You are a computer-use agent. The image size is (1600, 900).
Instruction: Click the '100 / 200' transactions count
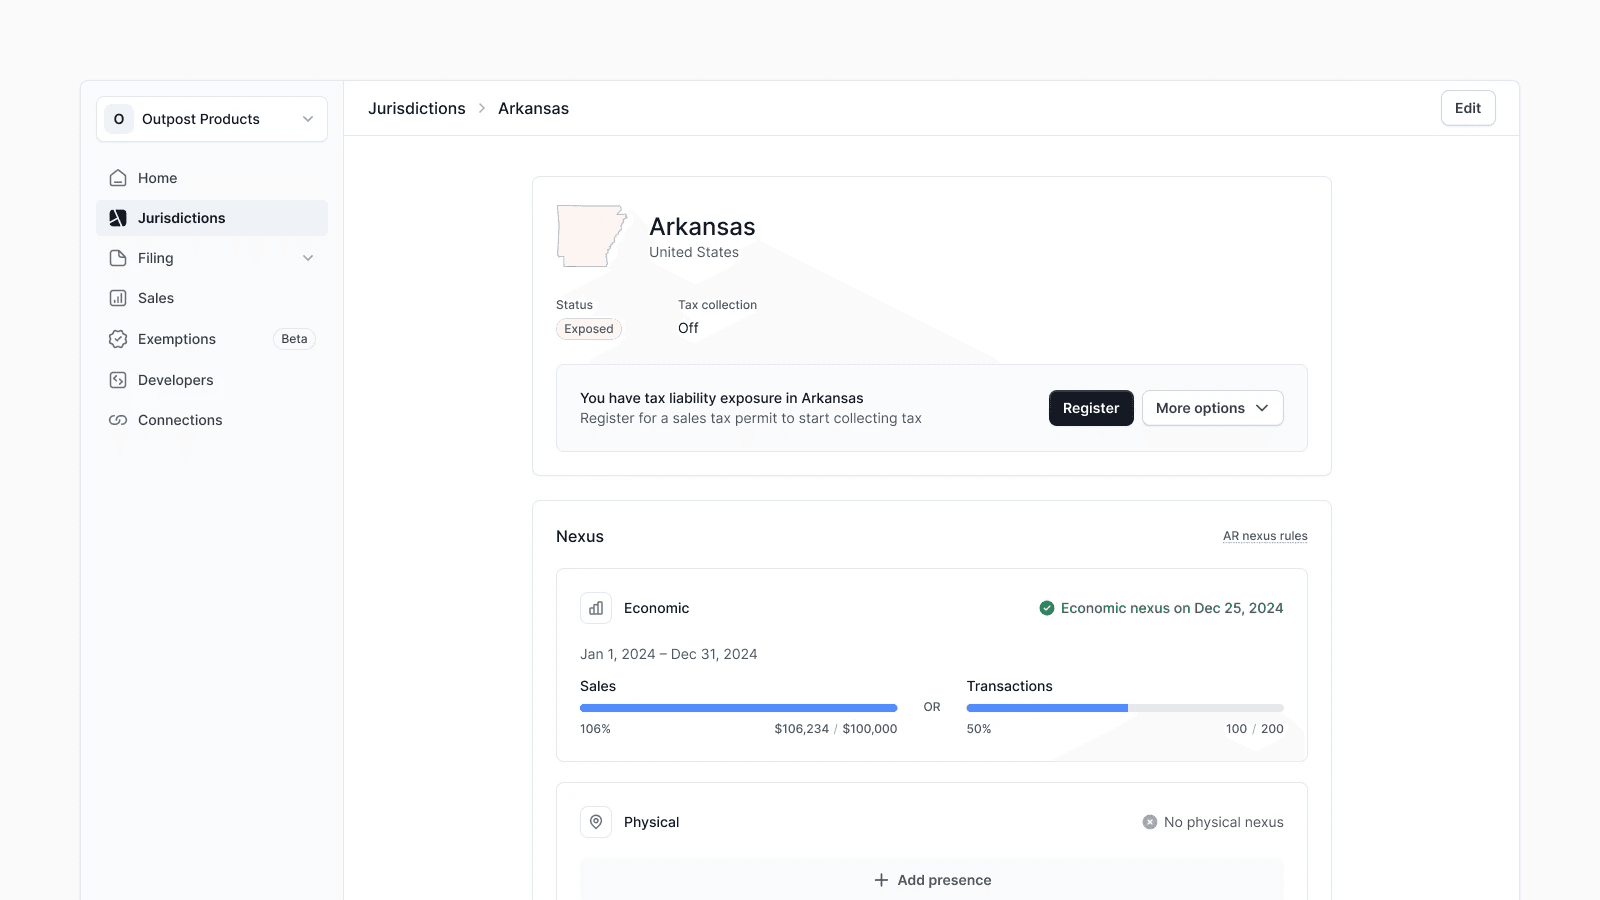pyautogui.click(x=1255, y=729)
